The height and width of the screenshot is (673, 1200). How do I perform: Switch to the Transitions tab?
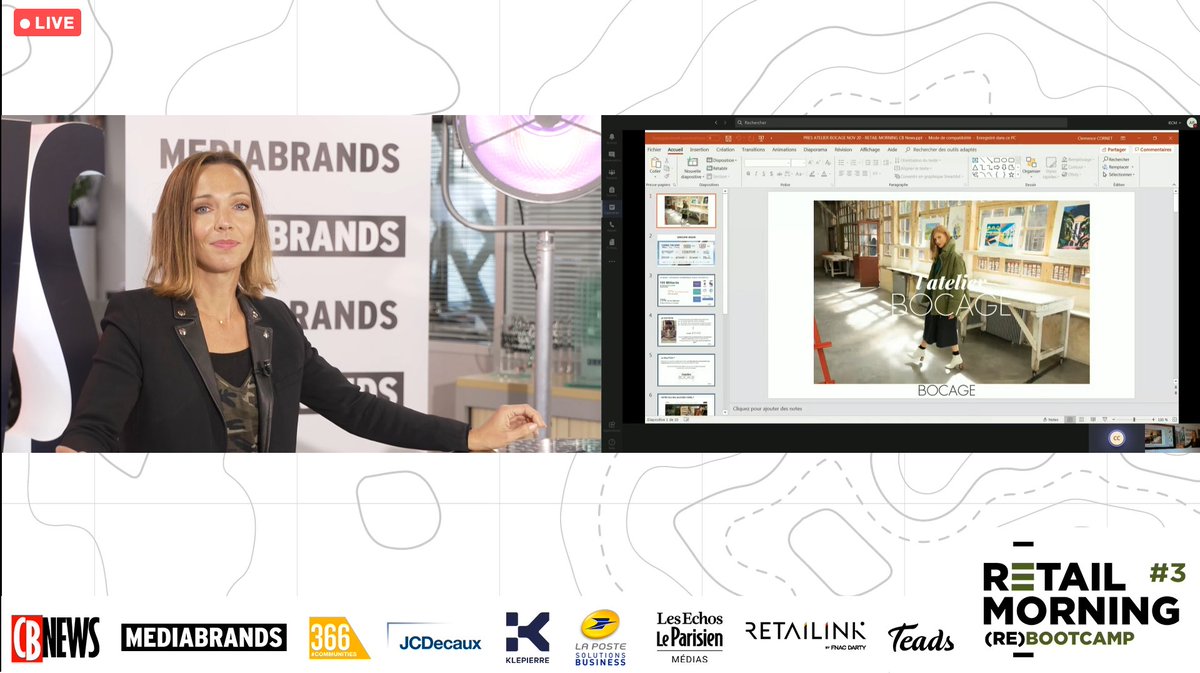(x=753, y=149)
